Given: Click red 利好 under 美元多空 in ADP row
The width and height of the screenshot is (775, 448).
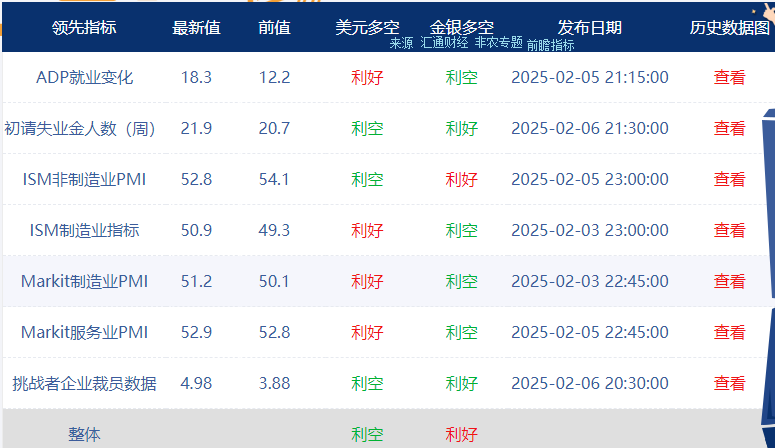Looking at the screenshot, I should (367, 78).
